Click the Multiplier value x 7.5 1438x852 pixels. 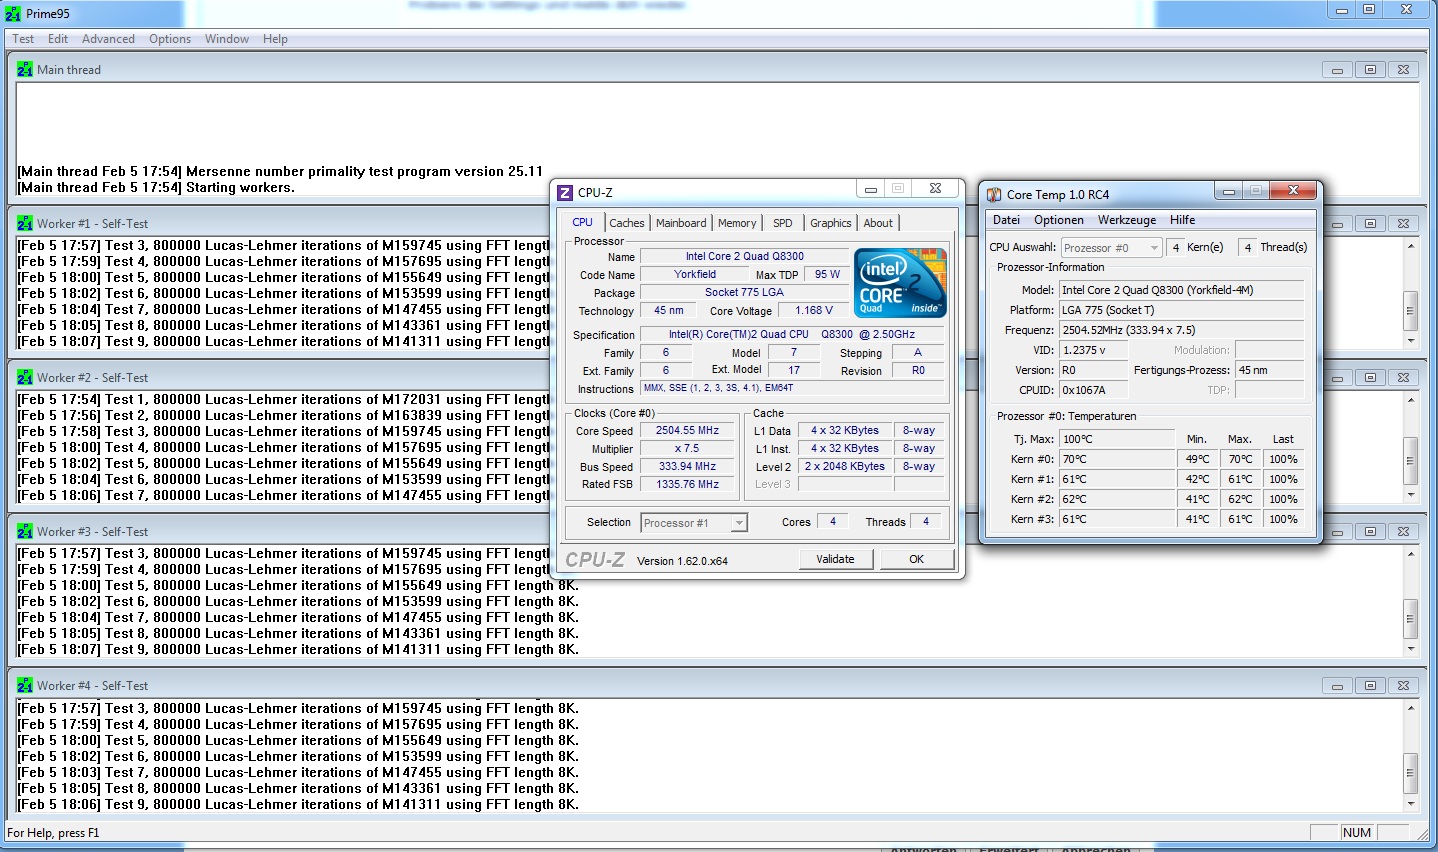pyautogui.click(x=687, y=449)
